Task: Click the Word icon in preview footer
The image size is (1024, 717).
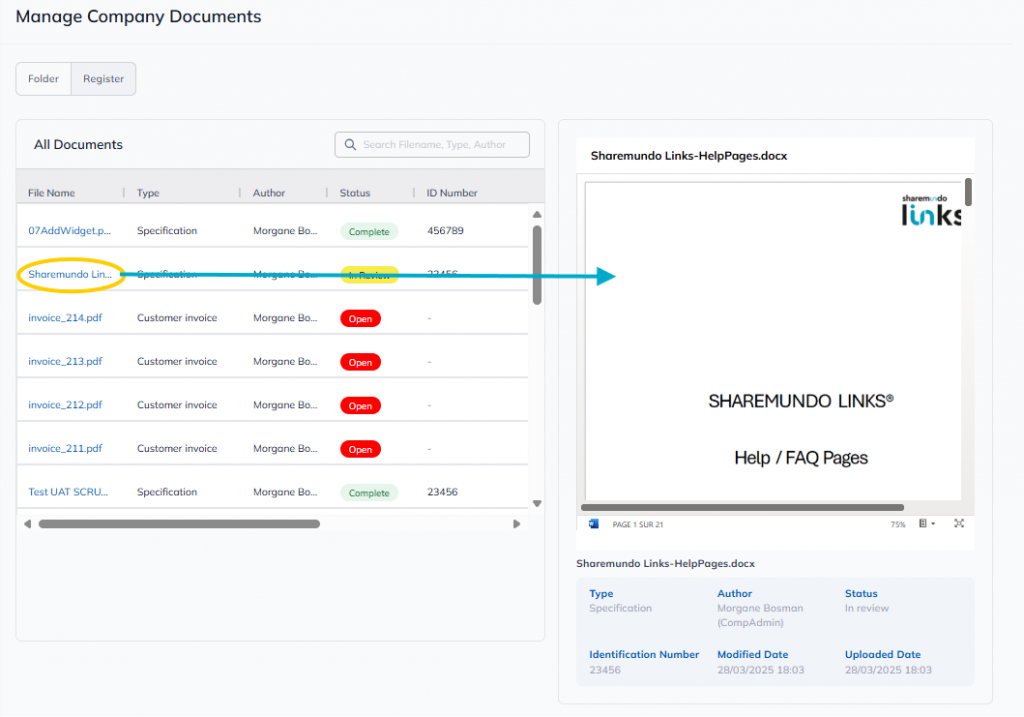Action: tap(594, 524)
